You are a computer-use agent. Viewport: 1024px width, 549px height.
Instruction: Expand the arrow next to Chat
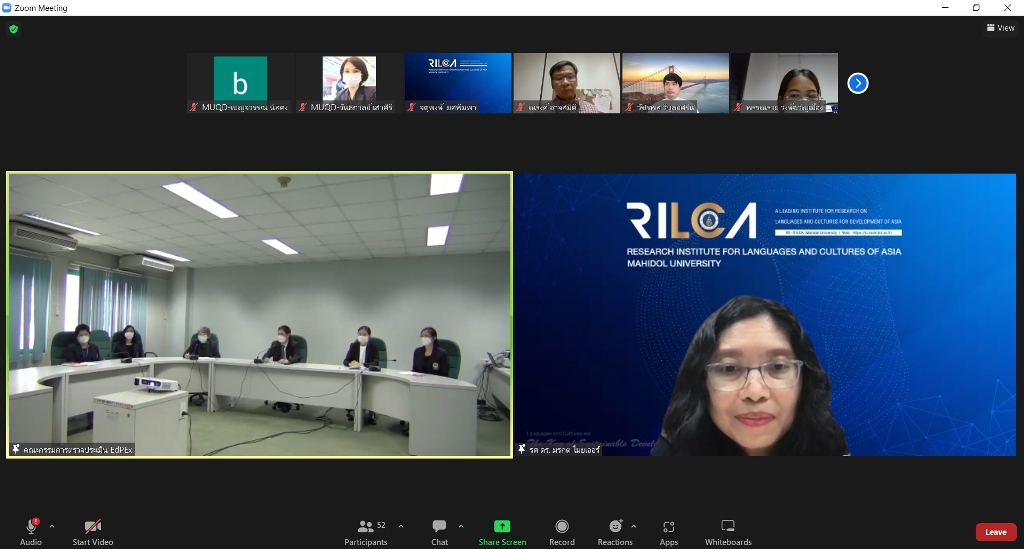461,526
